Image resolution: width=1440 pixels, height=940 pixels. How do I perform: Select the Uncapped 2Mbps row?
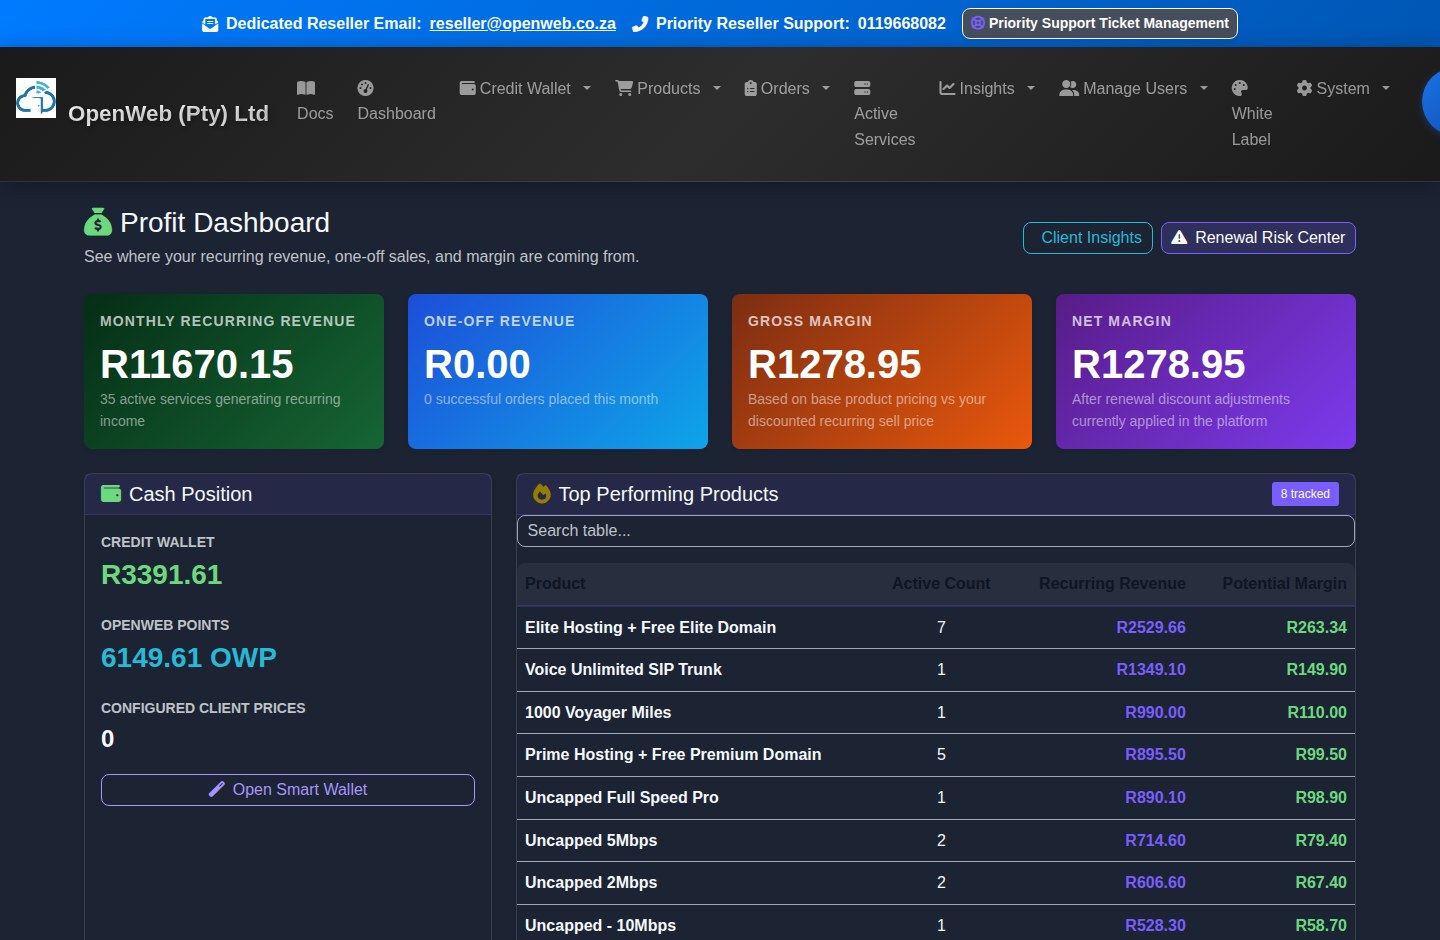[936, 883]
